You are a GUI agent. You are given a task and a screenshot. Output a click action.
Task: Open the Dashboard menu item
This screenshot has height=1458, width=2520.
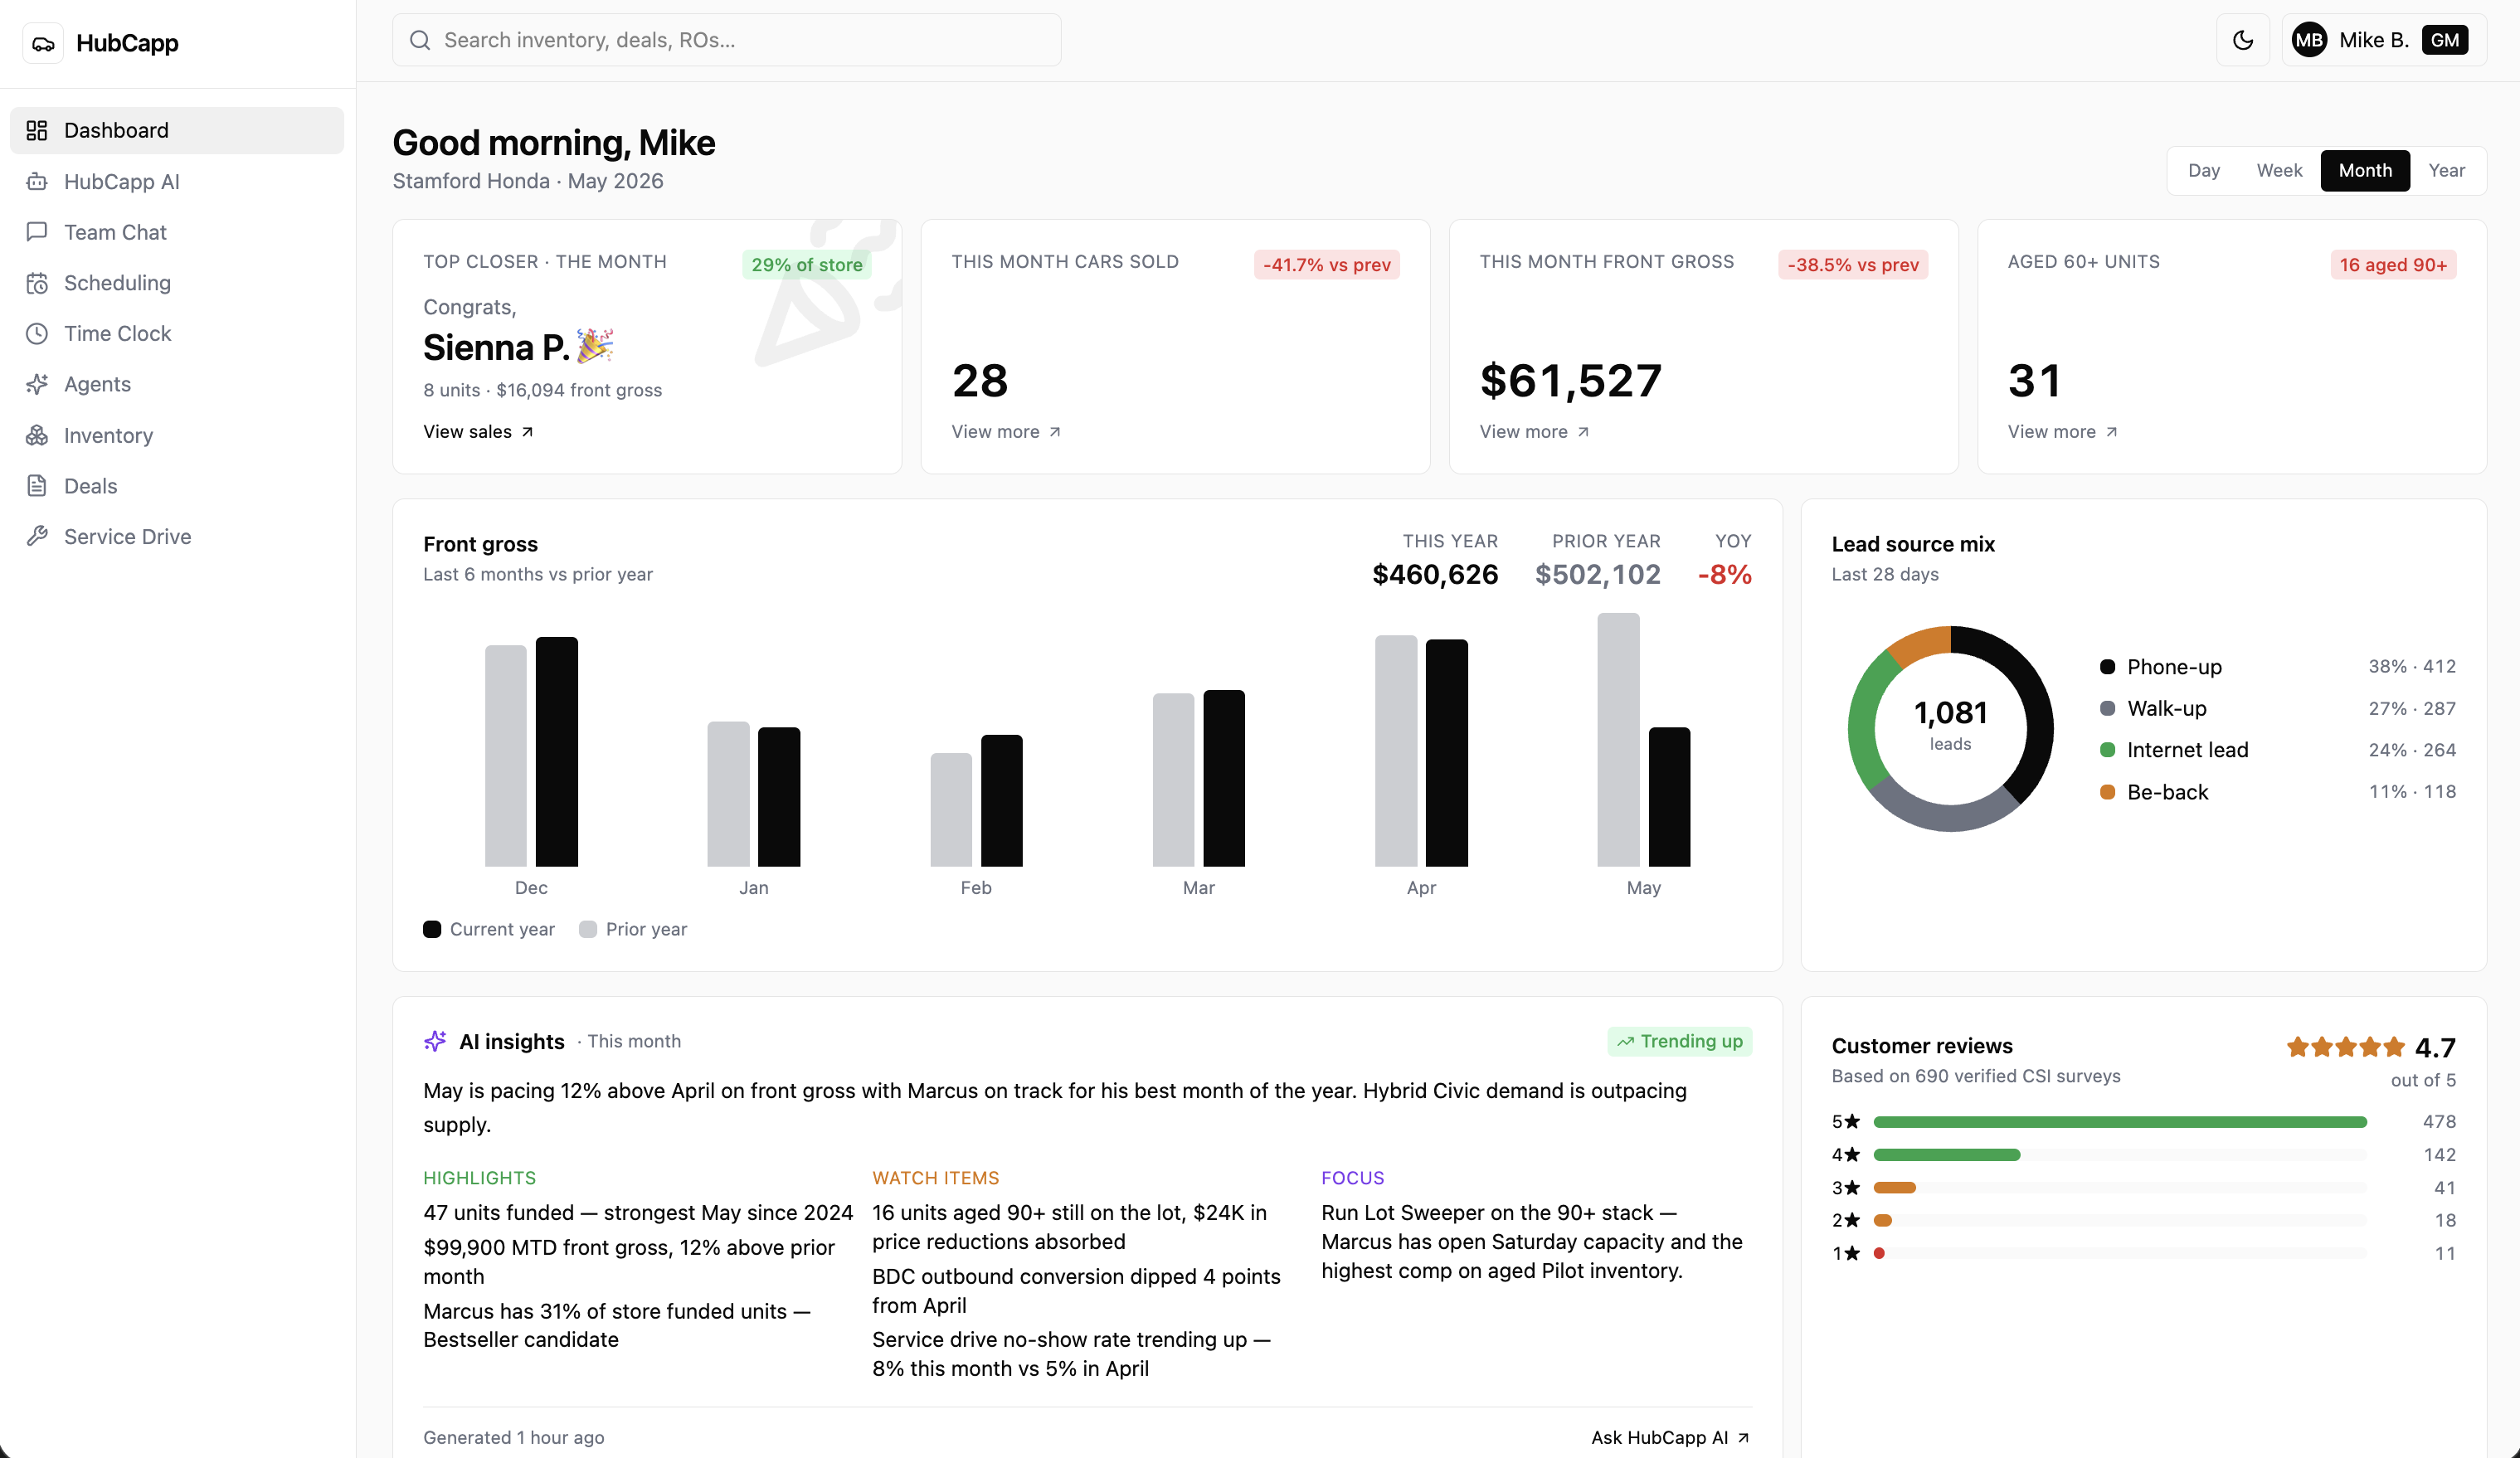(x=177, y=130)
